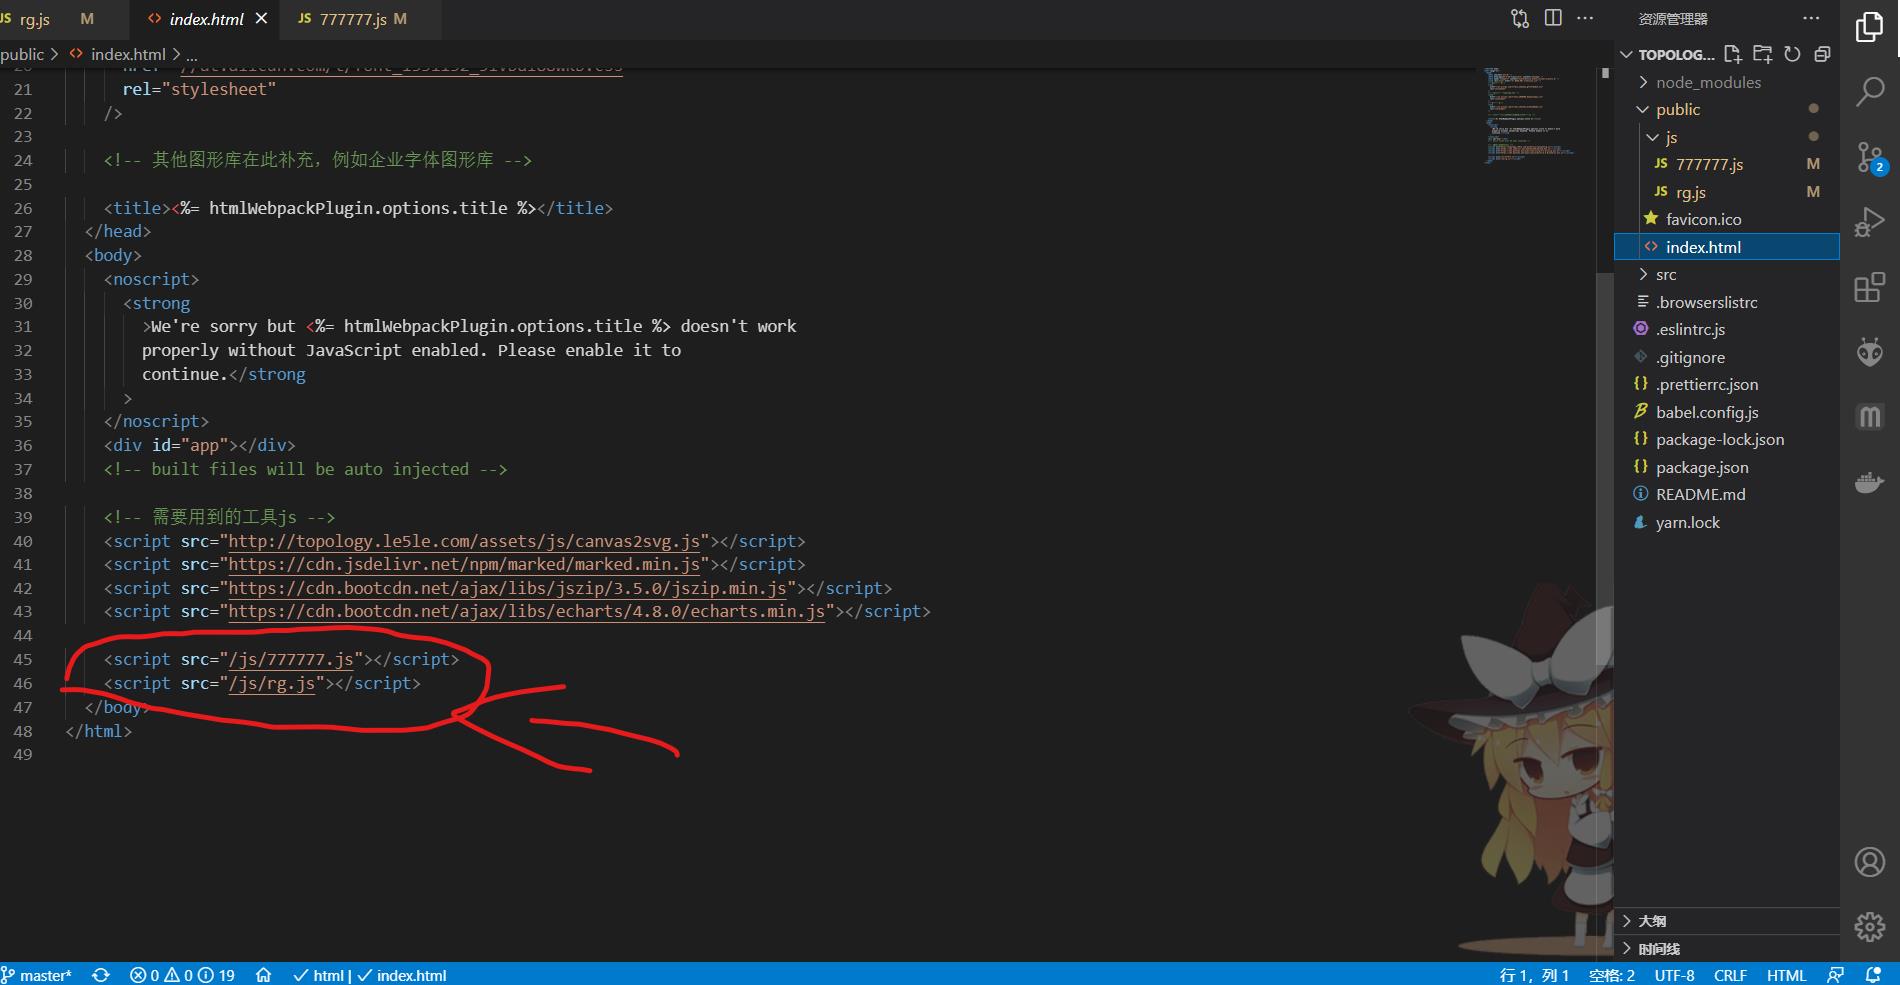Follow the canvas2svg.js script URL link
The image size is (1900, 985).
point(464,541)
